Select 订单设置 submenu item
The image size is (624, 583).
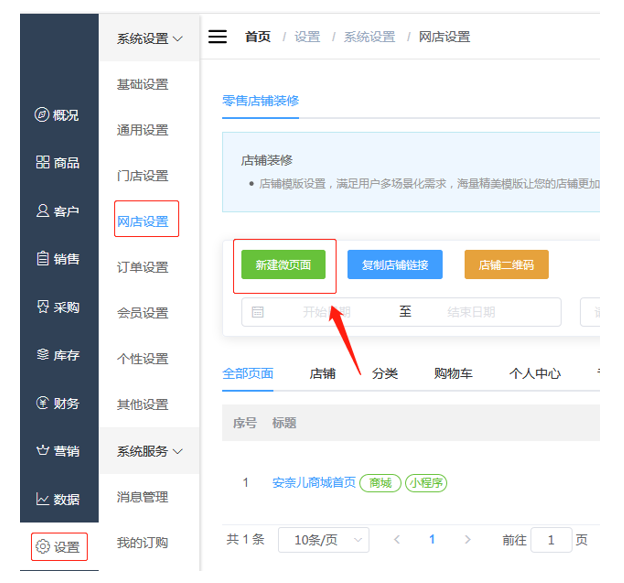point(142,267)
